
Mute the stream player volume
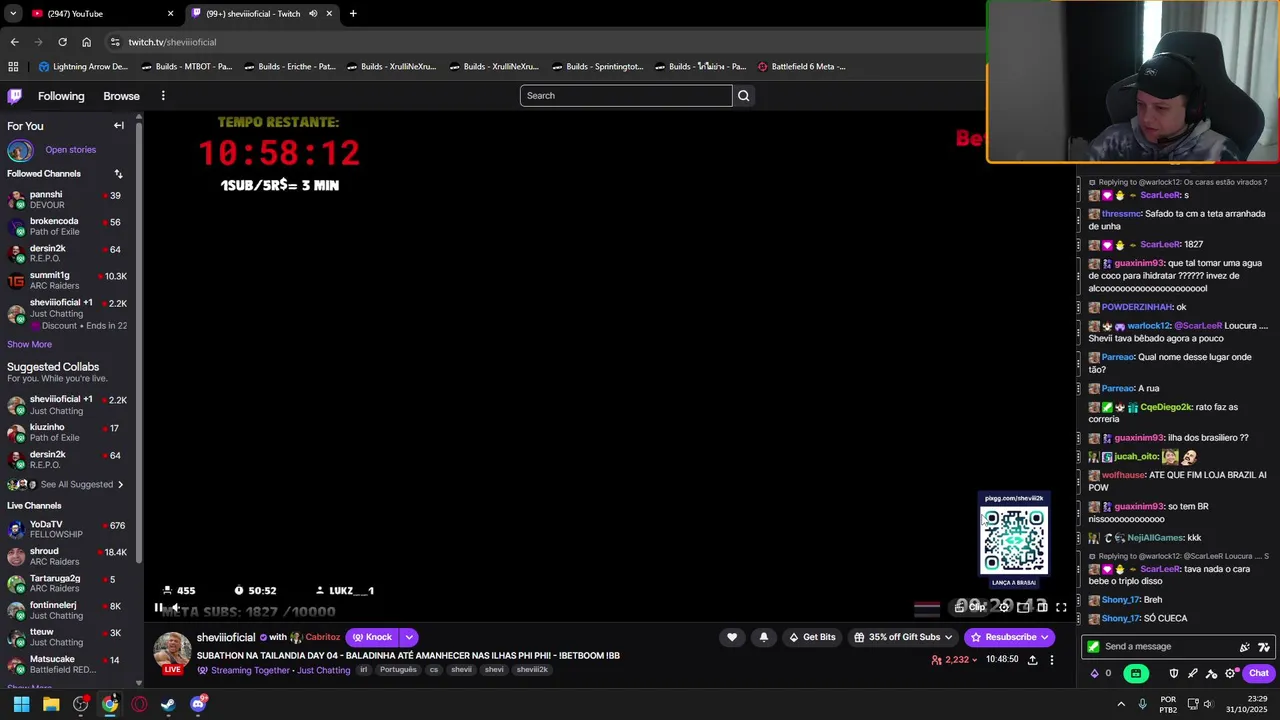click(177, 607)
